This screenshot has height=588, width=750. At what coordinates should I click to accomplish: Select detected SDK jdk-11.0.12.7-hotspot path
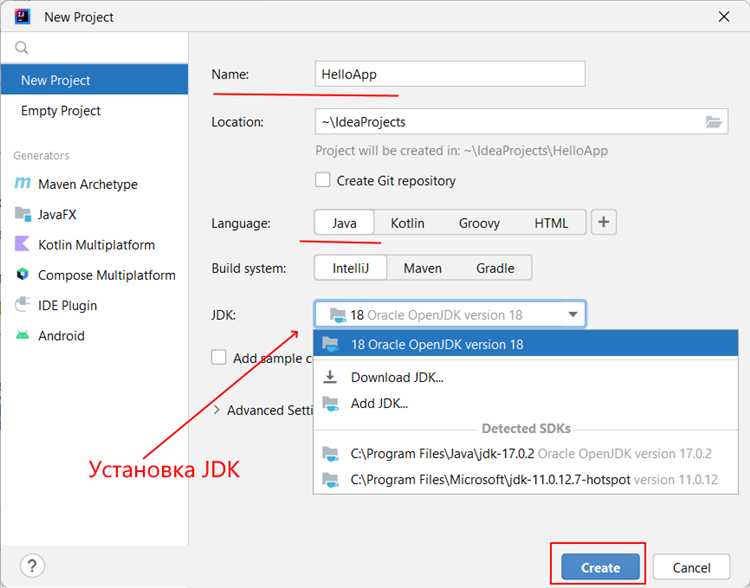526,479
